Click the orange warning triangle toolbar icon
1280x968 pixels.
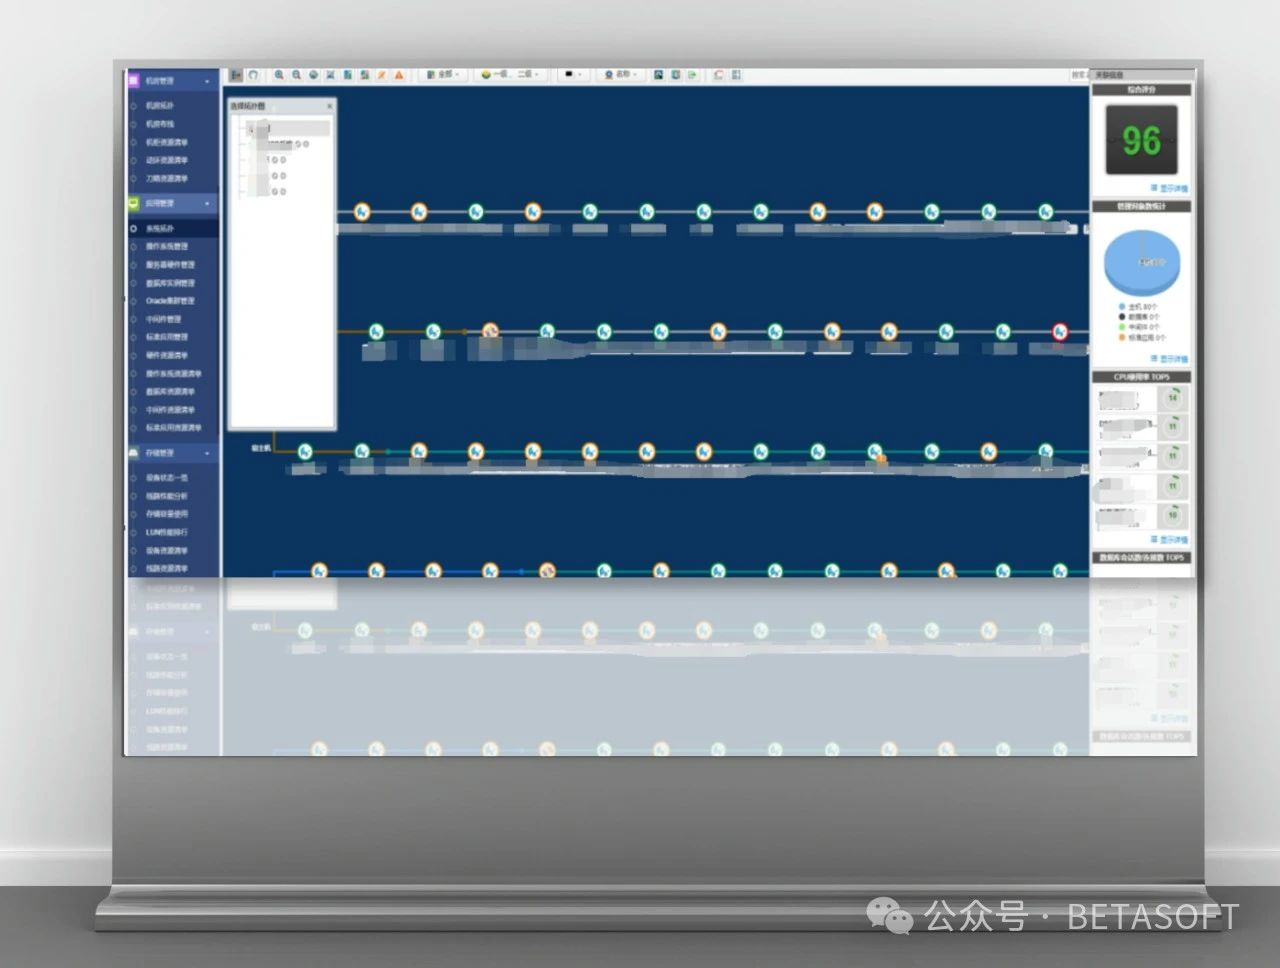point(399,75)
